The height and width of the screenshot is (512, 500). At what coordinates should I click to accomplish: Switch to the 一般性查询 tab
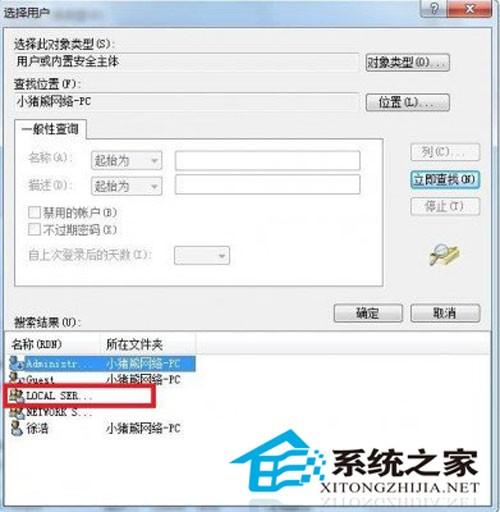click(x=50, y=129)
